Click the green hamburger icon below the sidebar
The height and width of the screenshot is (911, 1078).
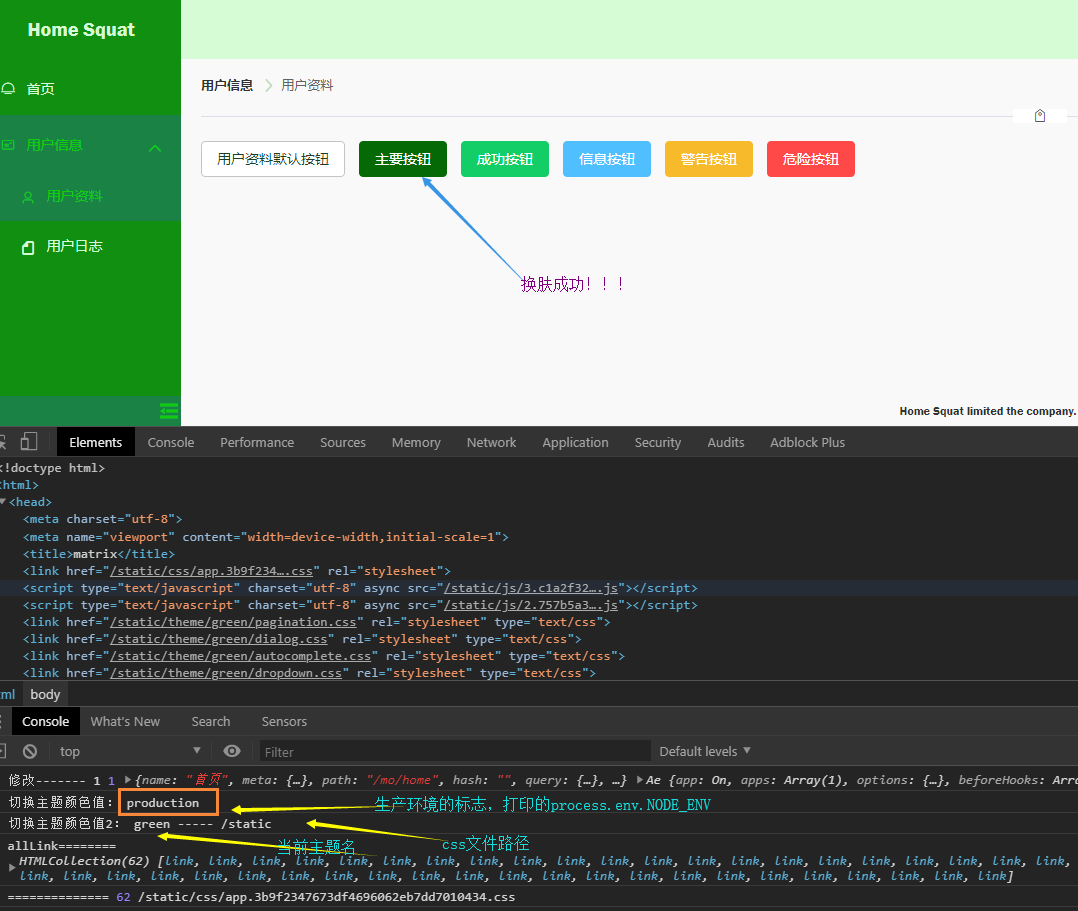(169, 411)
